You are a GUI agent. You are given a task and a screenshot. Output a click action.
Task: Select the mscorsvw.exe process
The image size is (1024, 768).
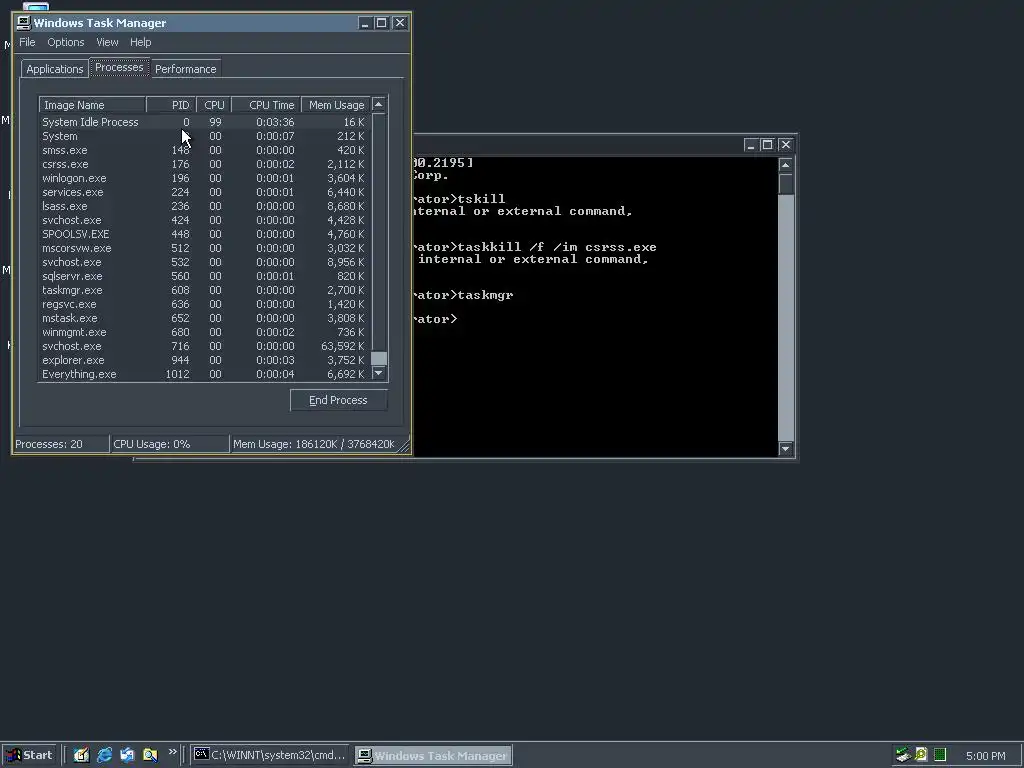tap(204, 248)
